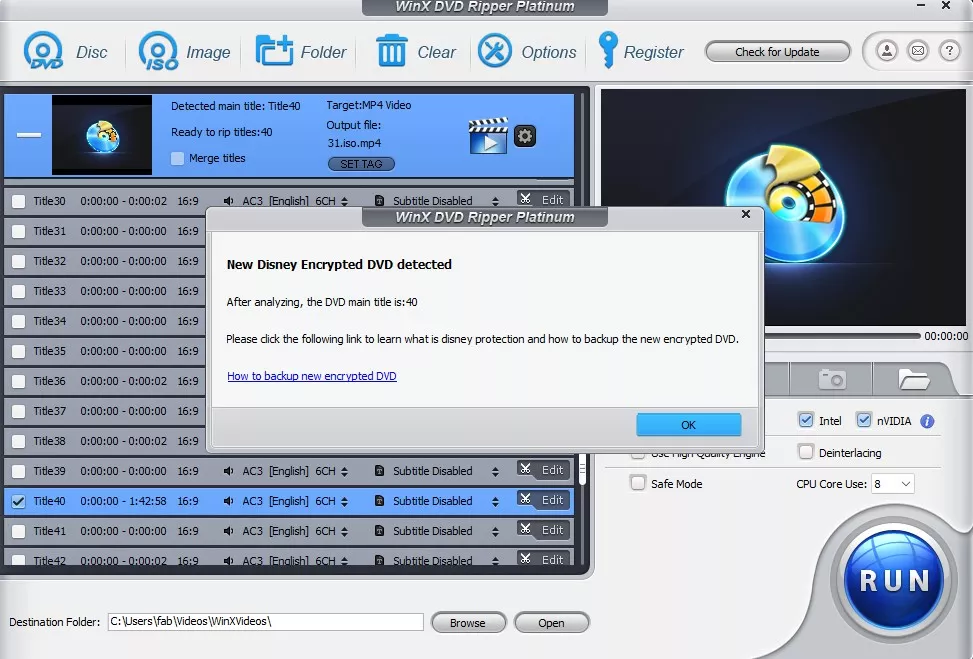Load an ISO Image source
973x659 pixels.
[185, 51]
